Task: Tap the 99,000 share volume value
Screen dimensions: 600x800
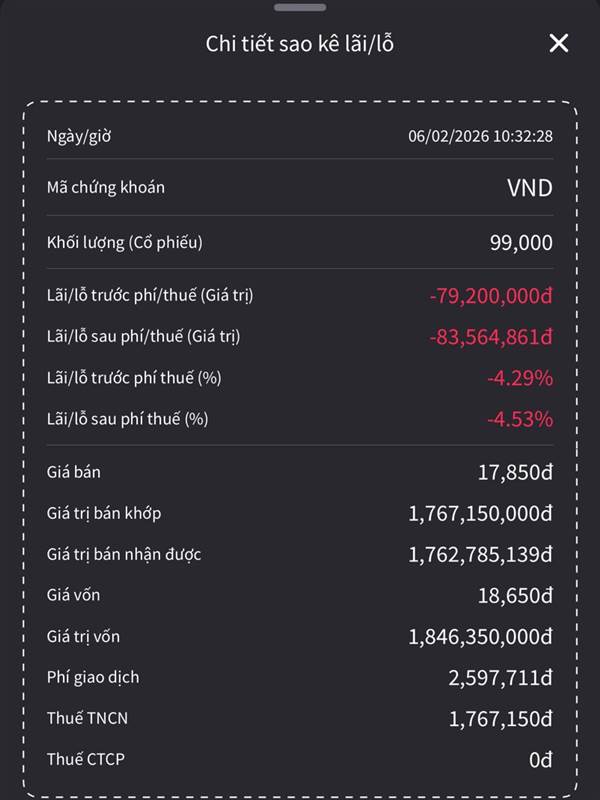Action: 521,243
